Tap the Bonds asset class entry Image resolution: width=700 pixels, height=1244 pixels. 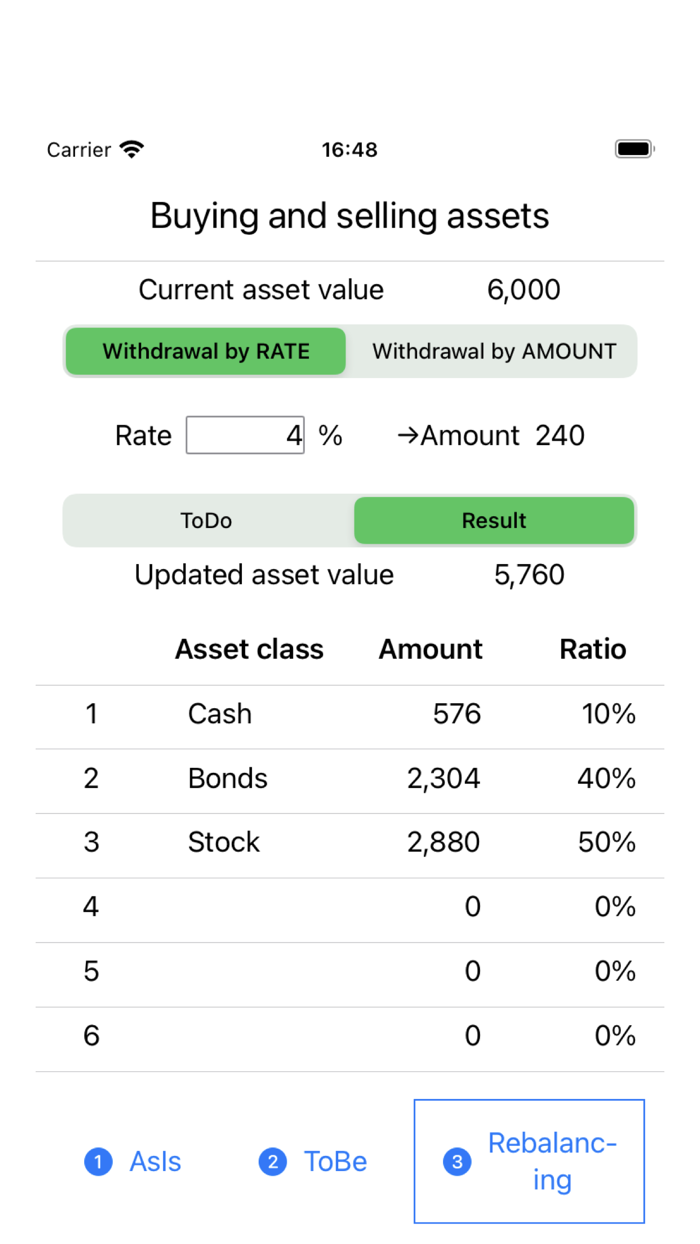pyautogui.click(x=227, y=778)
